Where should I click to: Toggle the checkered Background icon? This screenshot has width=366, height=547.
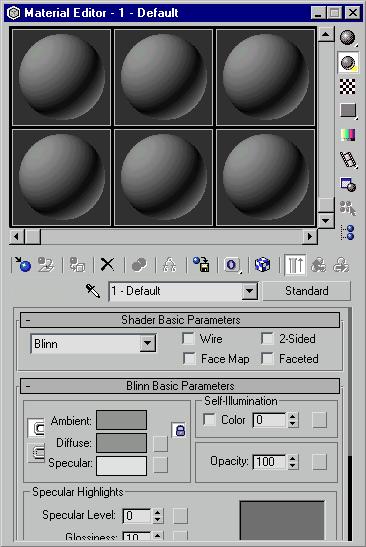tap(348, 87)
